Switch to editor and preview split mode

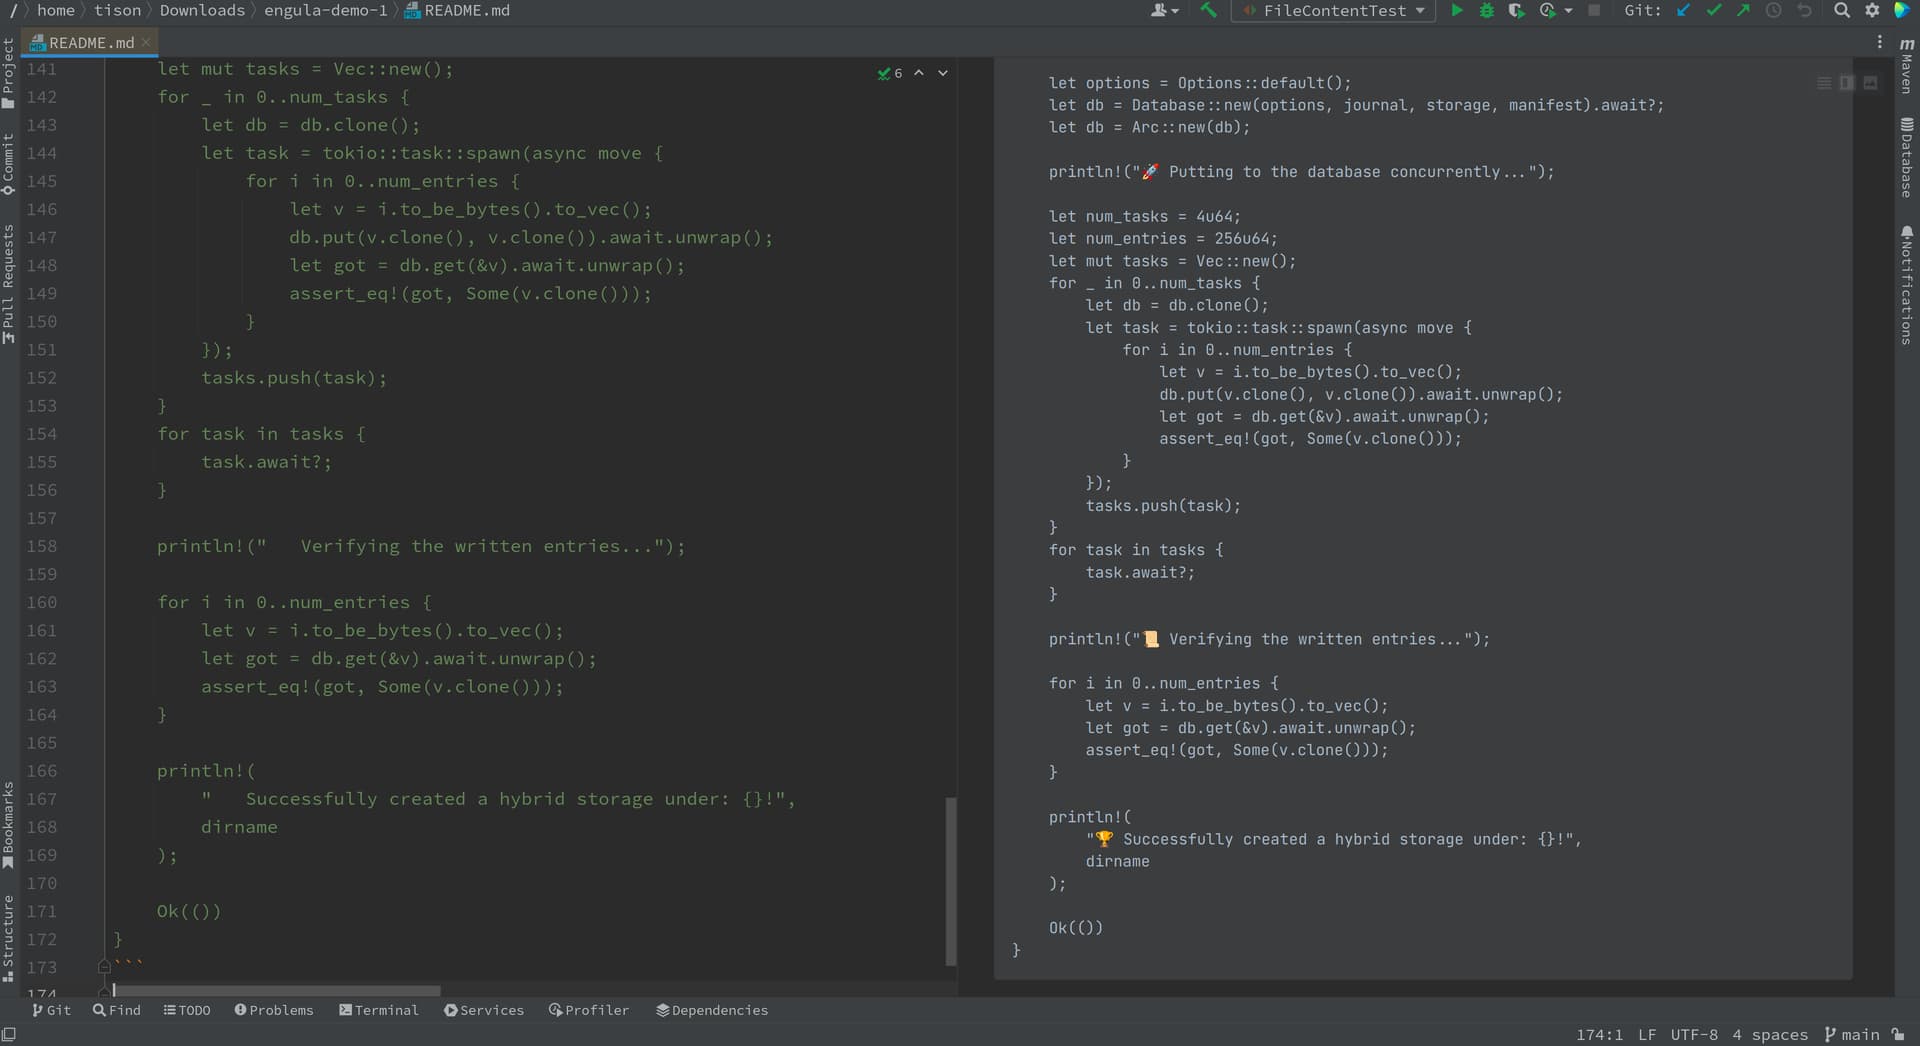(x=1847, y=83)
